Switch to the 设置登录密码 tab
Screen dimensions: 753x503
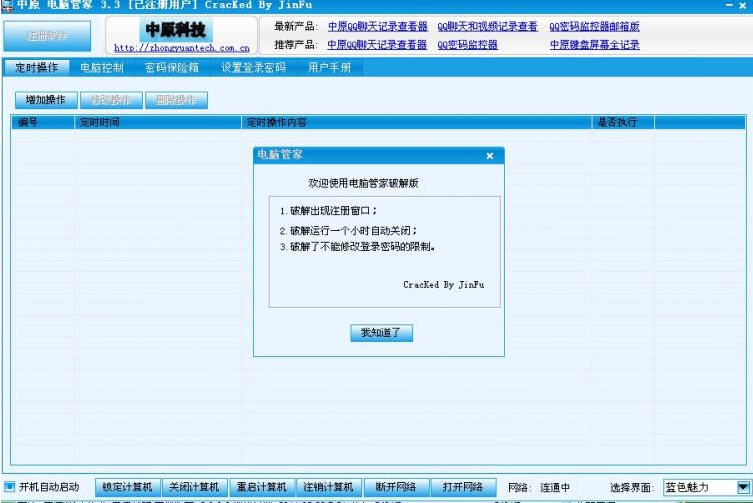click(x=254, y=68)
